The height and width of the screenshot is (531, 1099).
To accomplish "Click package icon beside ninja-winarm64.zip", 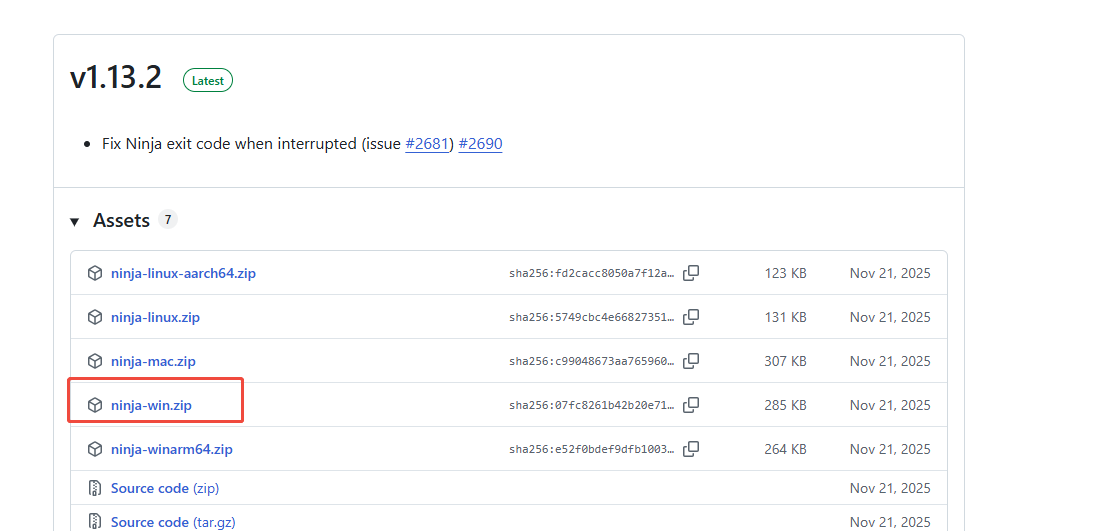I will click(x=95, y=449).
